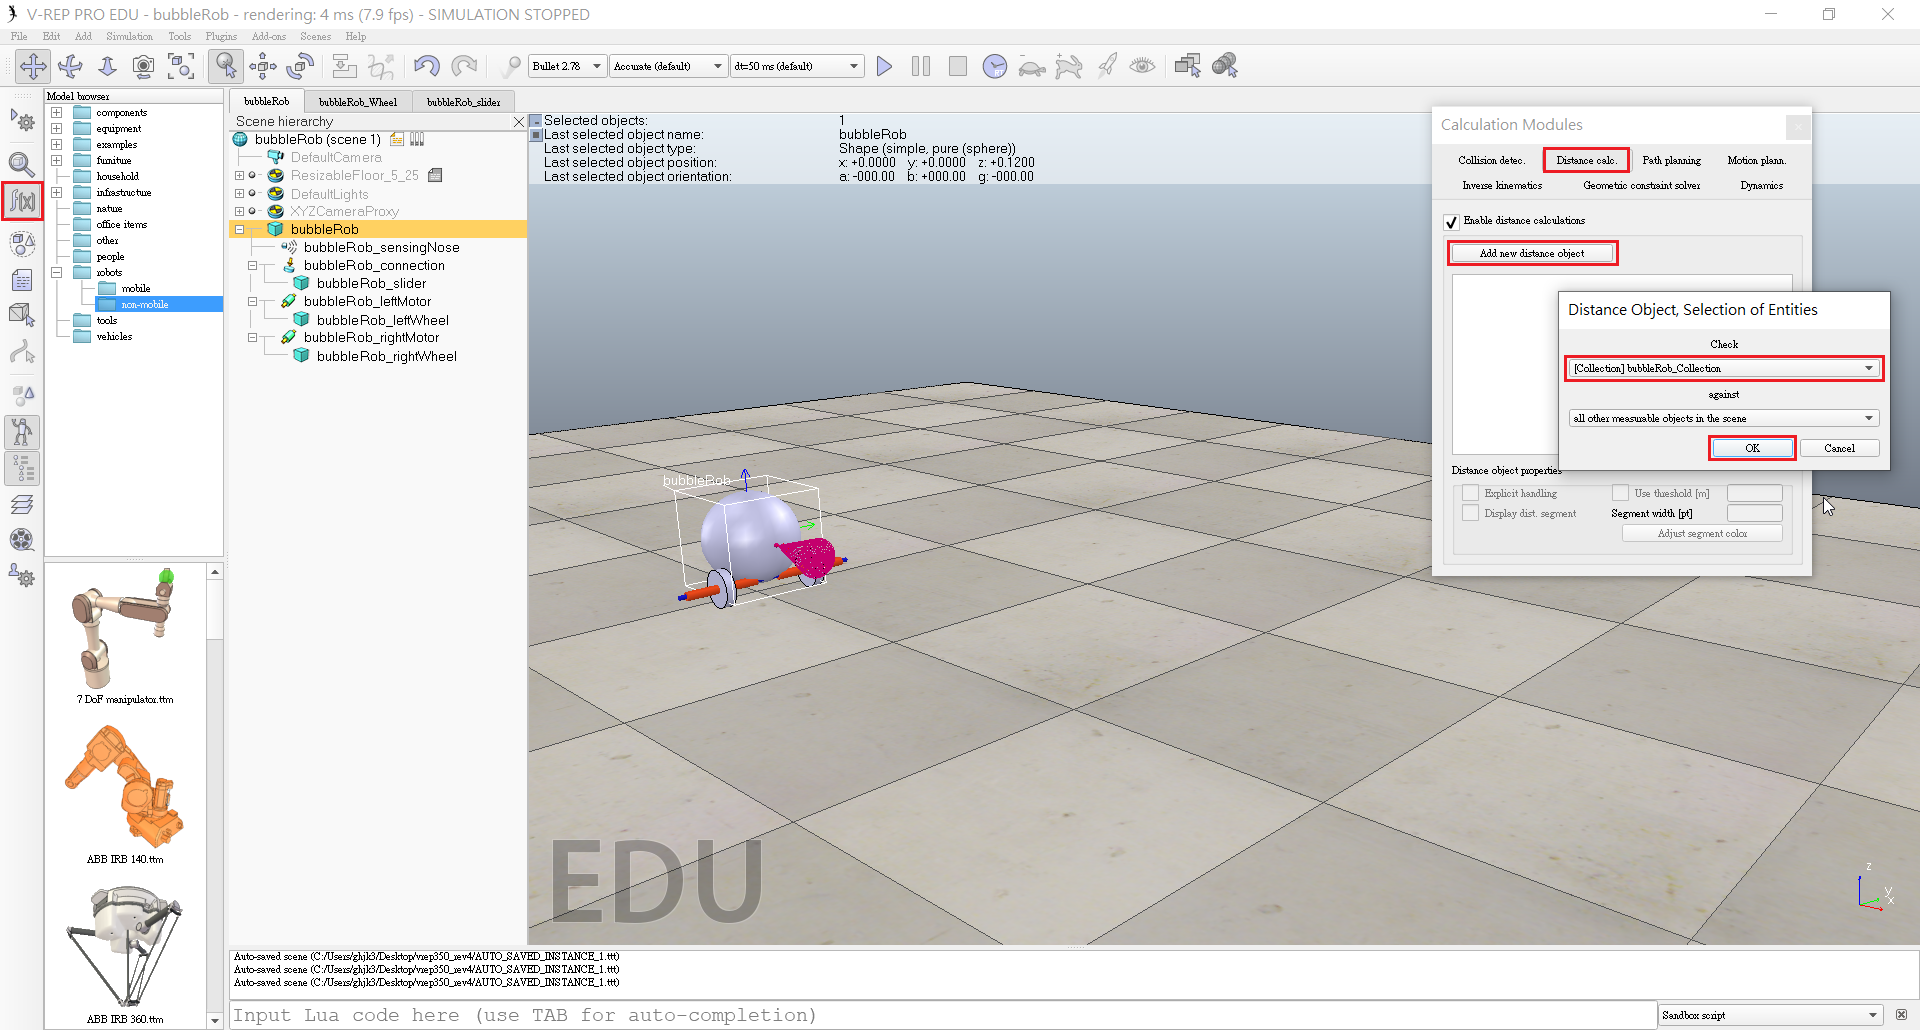Click the Redo arrow icon

[464, 67]
